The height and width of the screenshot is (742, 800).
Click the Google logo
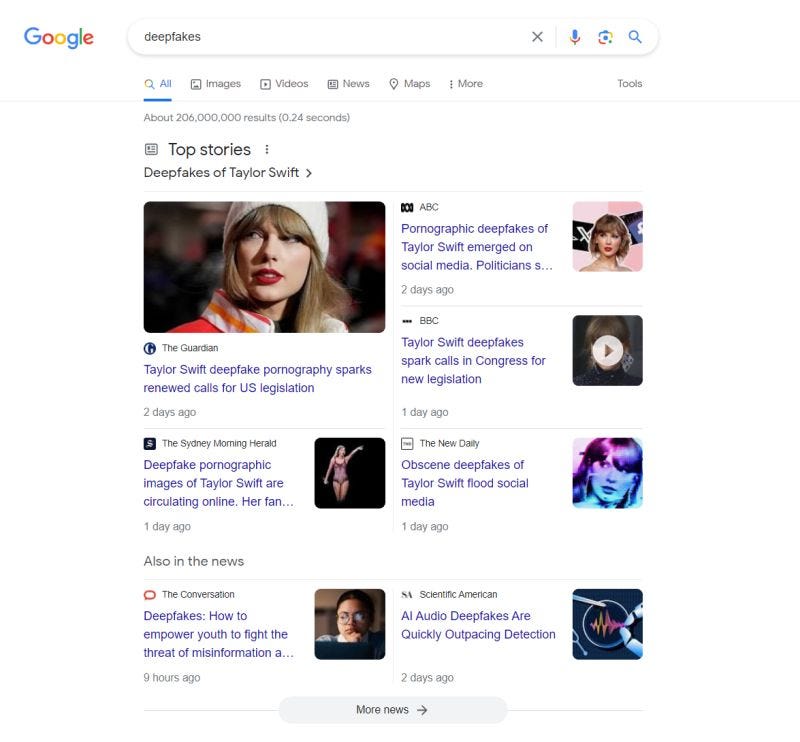coord(59,37)
